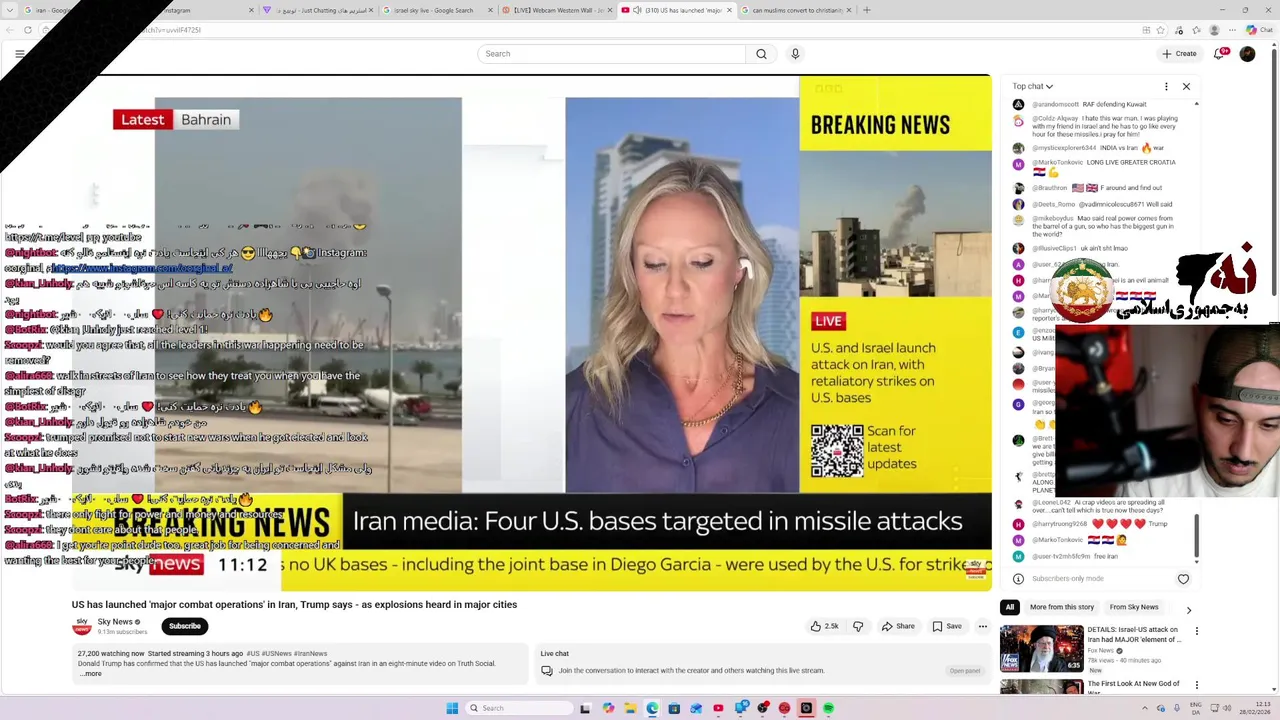Show hidden system tray icons
Screen dimensions: 1280x720
1146,708
